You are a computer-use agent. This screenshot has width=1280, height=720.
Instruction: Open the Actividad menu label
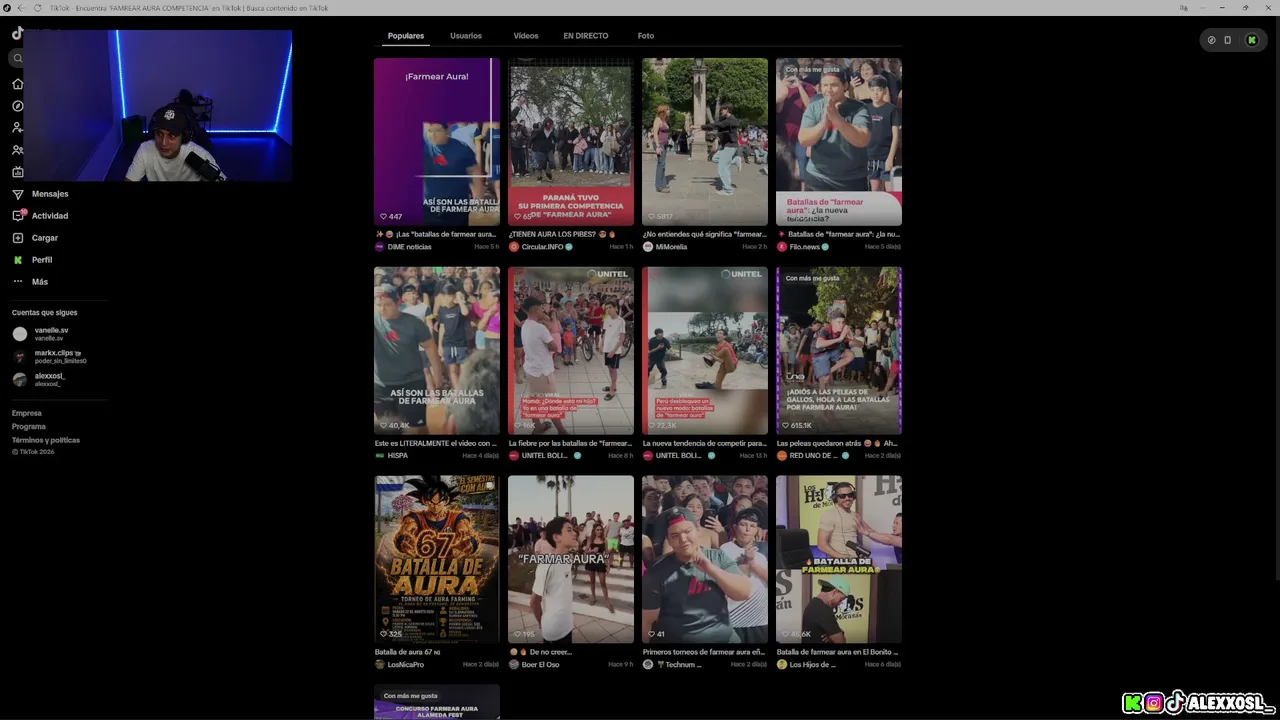pos(50,216)
